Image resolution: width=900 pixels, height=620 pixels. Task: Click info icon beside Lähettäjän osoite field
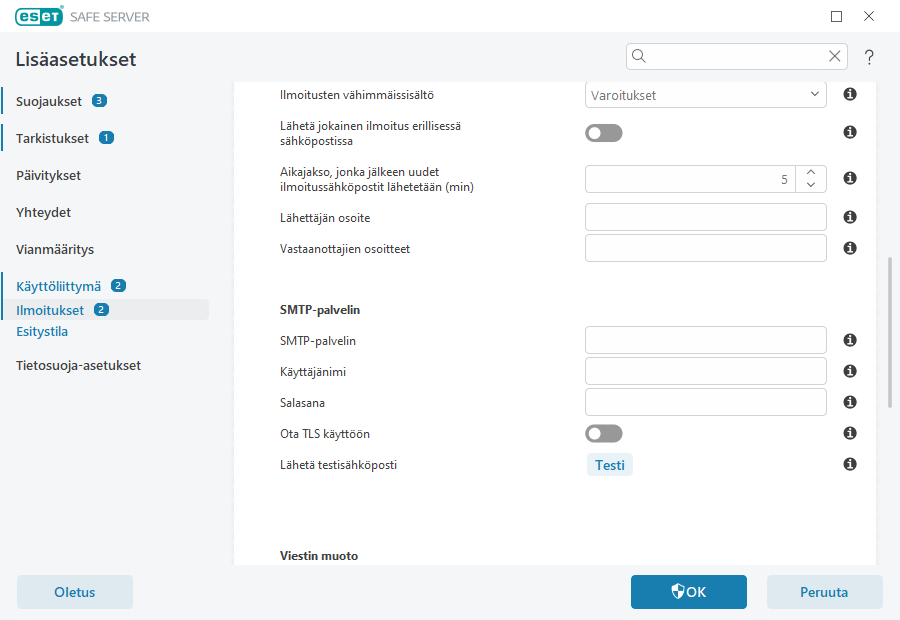click(x=850, y=217)
